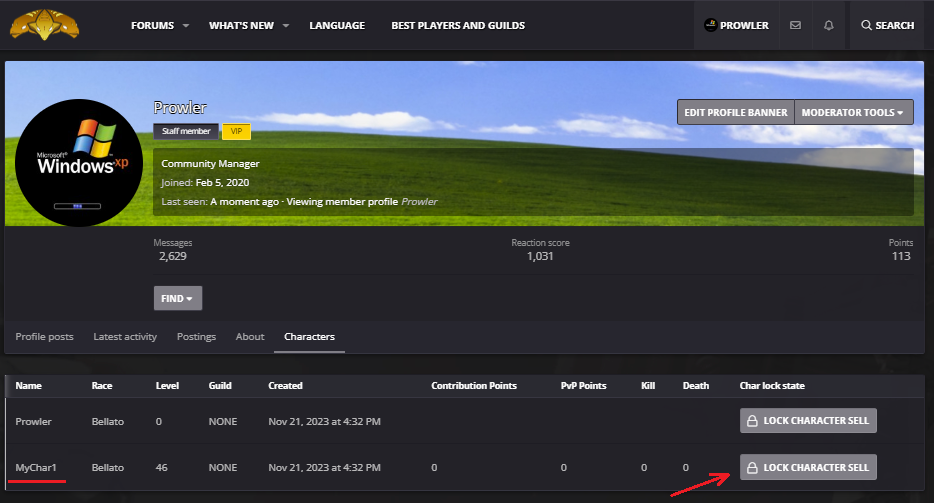Click the Kill column header
The image size is (934, 503).
coord(648,386)
